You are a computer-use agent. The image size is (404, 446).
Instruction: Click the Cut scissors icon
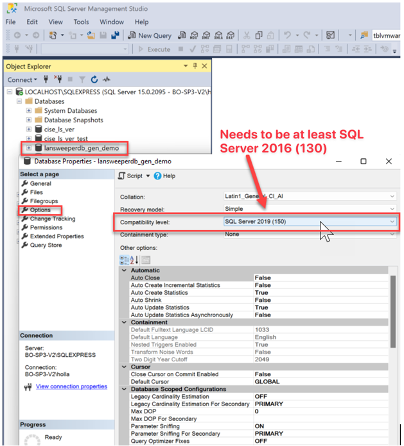(247, 35)
